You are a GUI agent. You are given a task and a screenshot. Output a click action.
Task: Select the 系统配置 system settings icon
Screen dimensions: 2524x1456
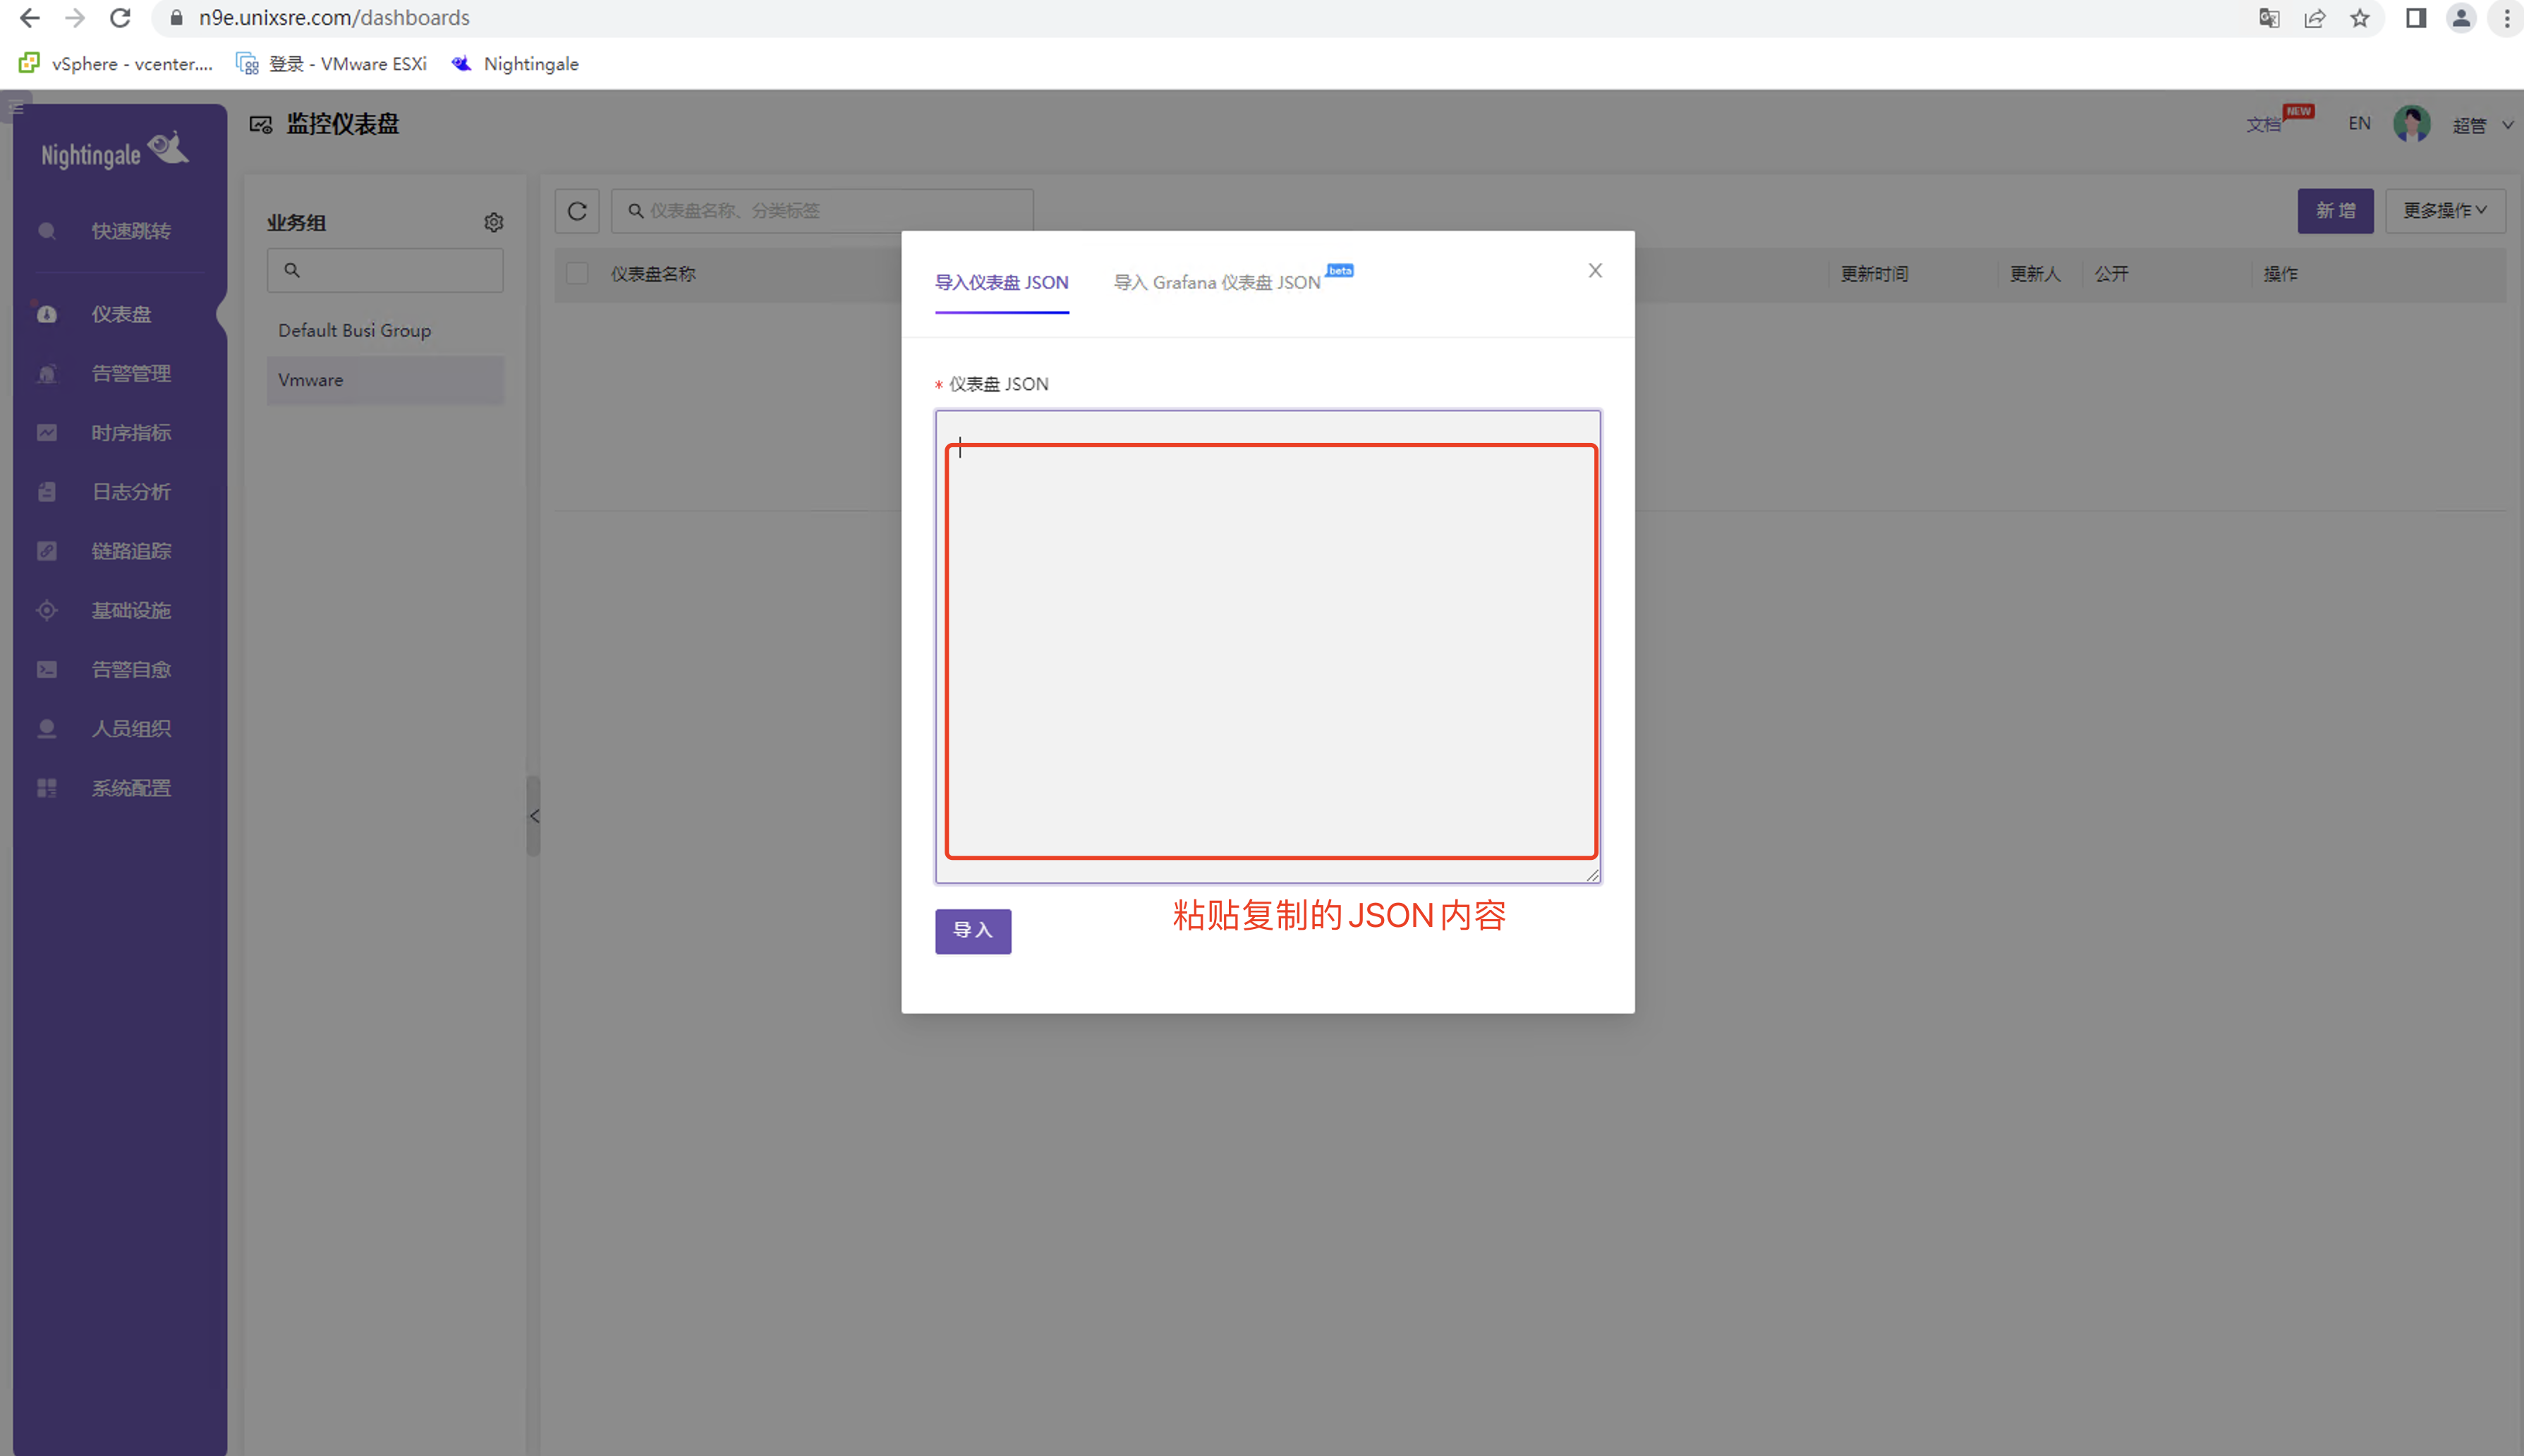point(47,787)
